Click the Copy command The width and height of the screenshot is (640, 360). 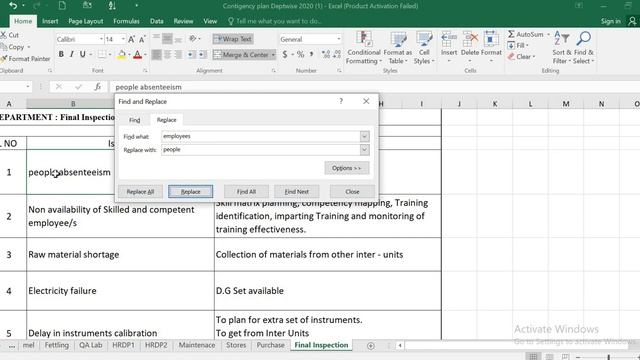[x=16, y=47]
